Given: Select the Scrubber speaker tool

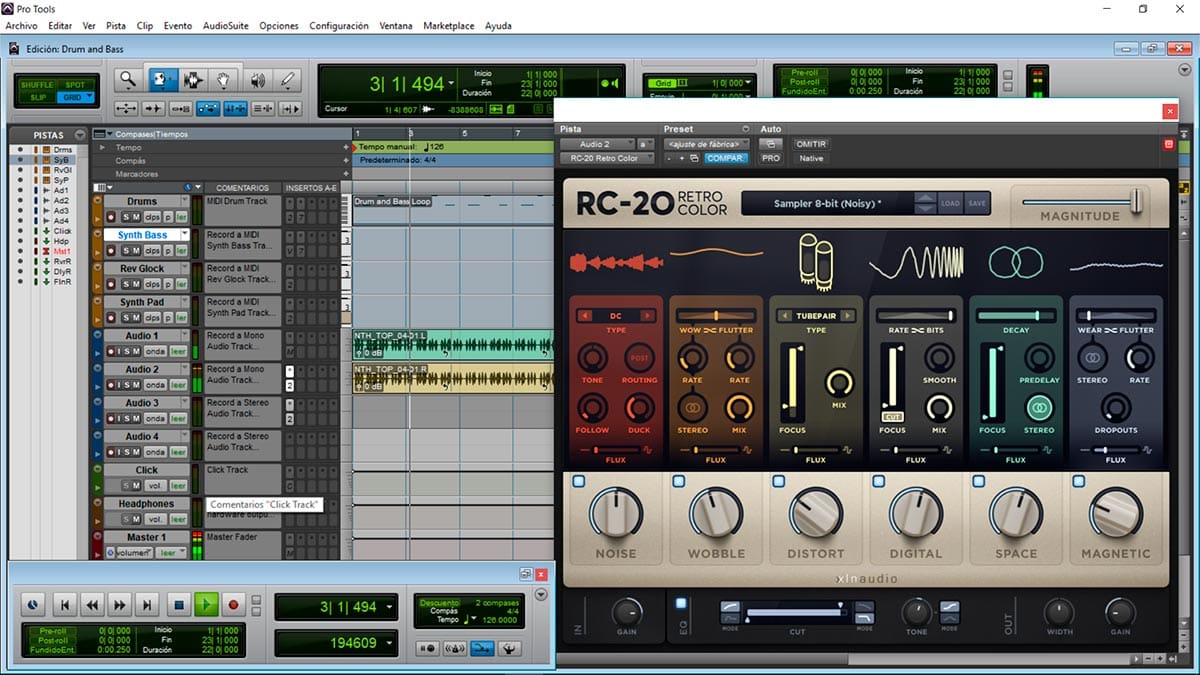Looking at the screenshot, I should point(258,80).
